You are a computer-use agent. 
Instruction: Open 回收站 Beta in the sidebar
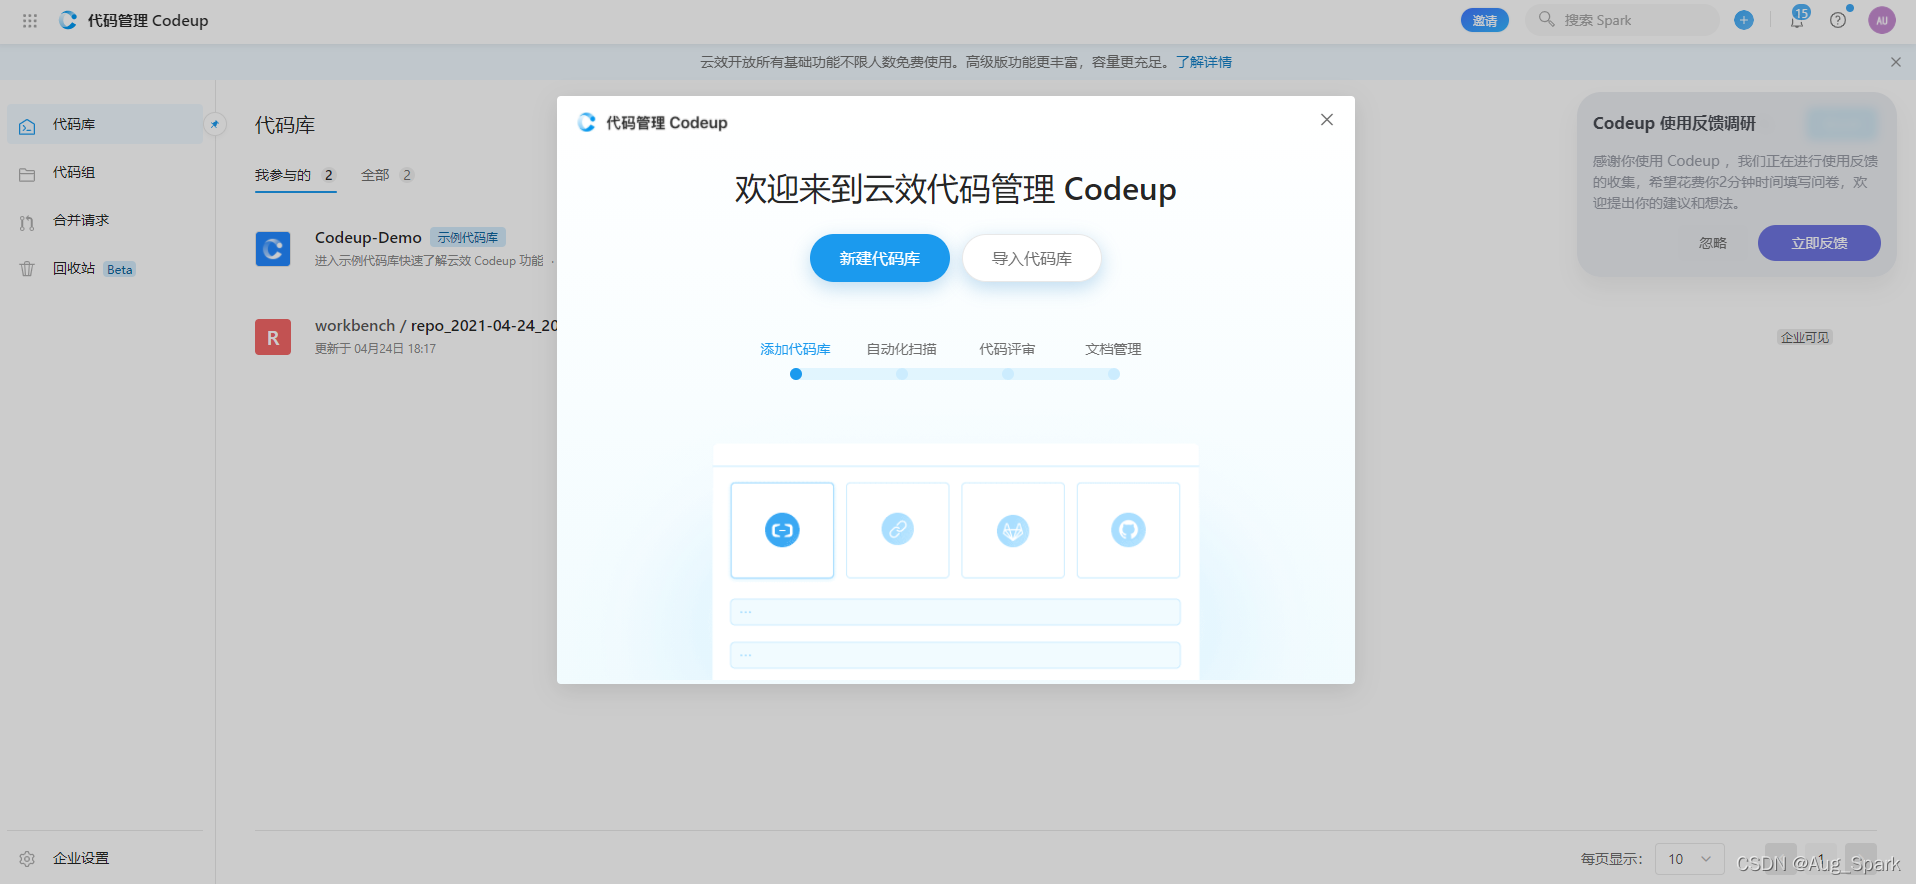coord(105,268)
